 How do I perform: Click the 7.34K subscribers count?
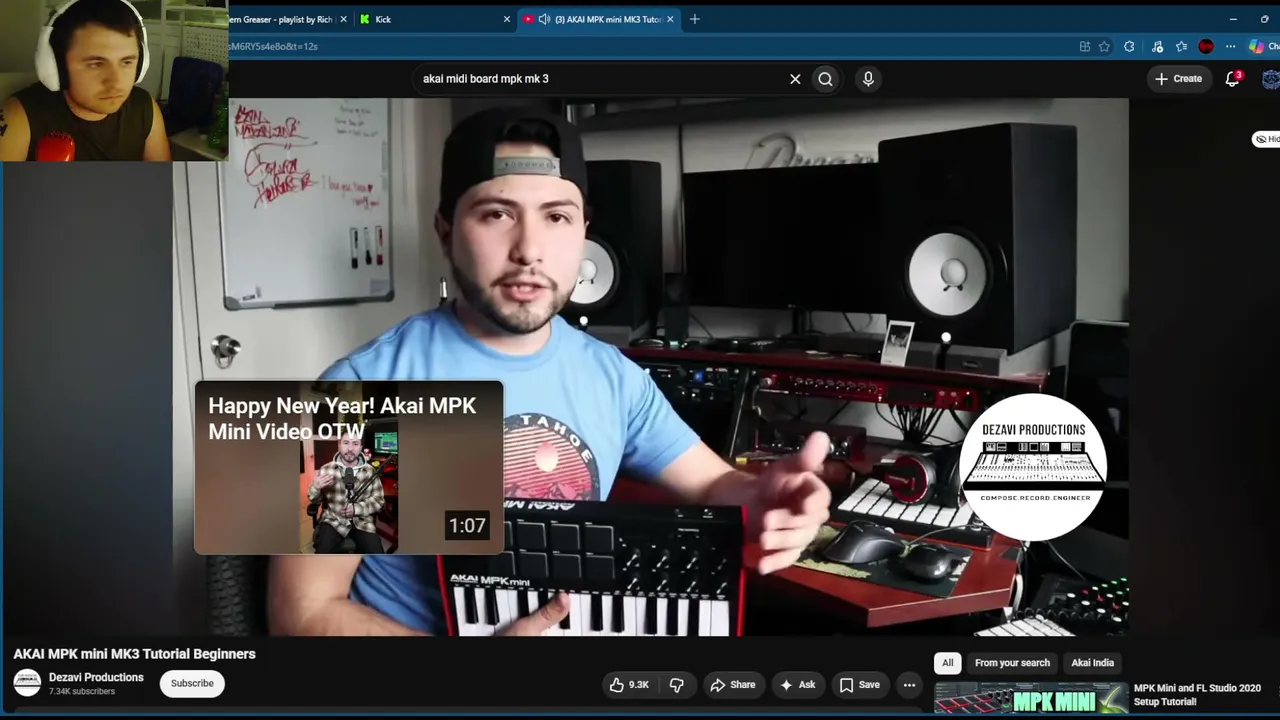pos(82,692)
